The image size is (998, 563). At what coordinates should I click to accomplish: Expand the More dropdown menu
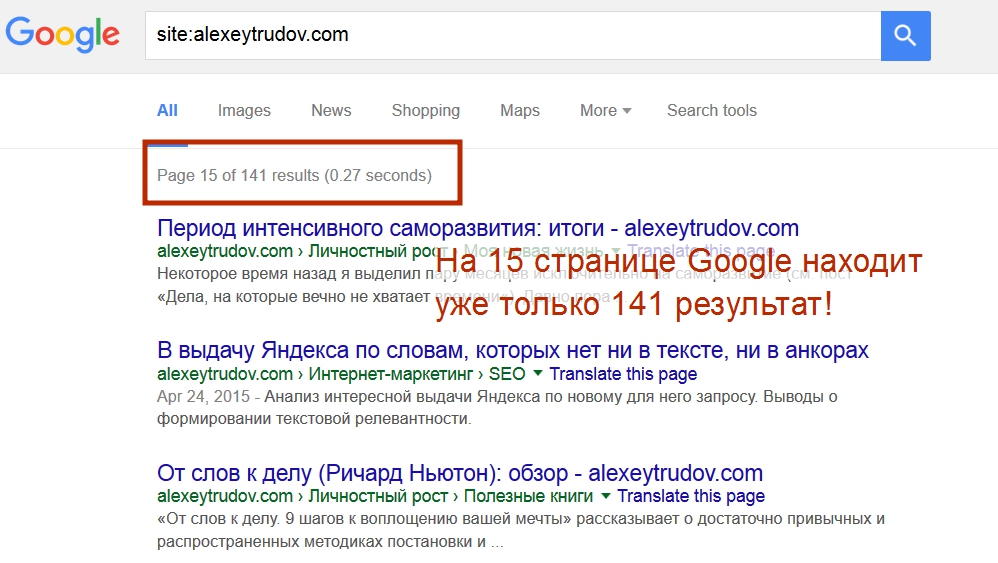pyautogui.click(x=605, y=111)
